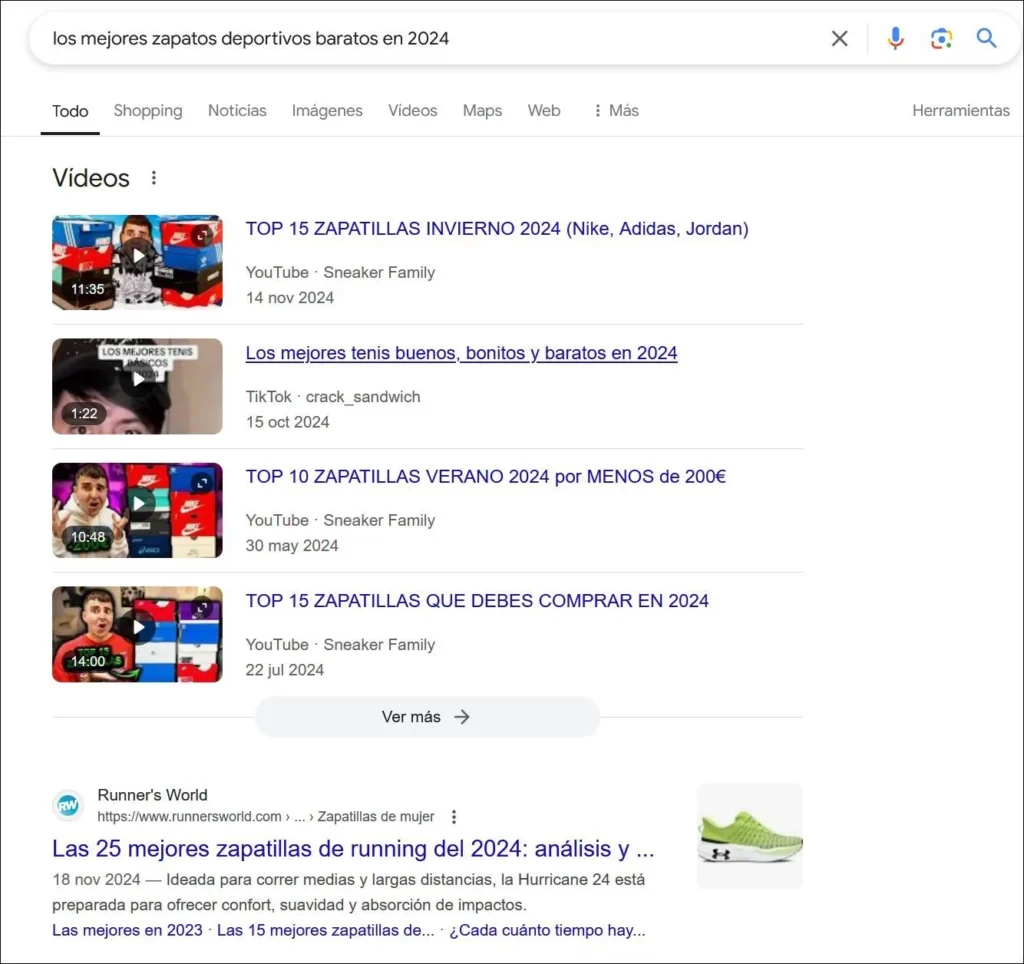Image resolution: width=1024 pixels, height=964 pixels.
Task: Run search with the magnifying glass icon
Action: [x=986, y=39]
